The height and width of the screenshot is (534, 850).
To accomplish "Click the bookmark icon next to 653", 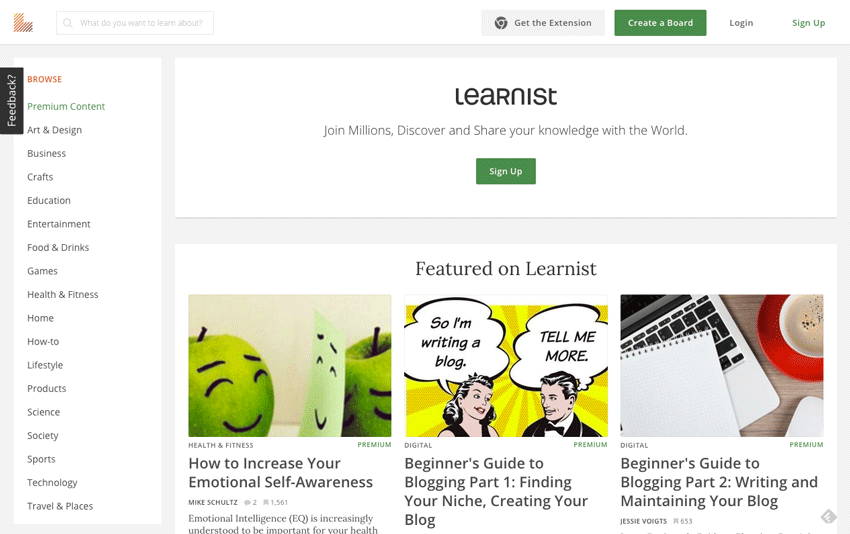I will point(676,521).
